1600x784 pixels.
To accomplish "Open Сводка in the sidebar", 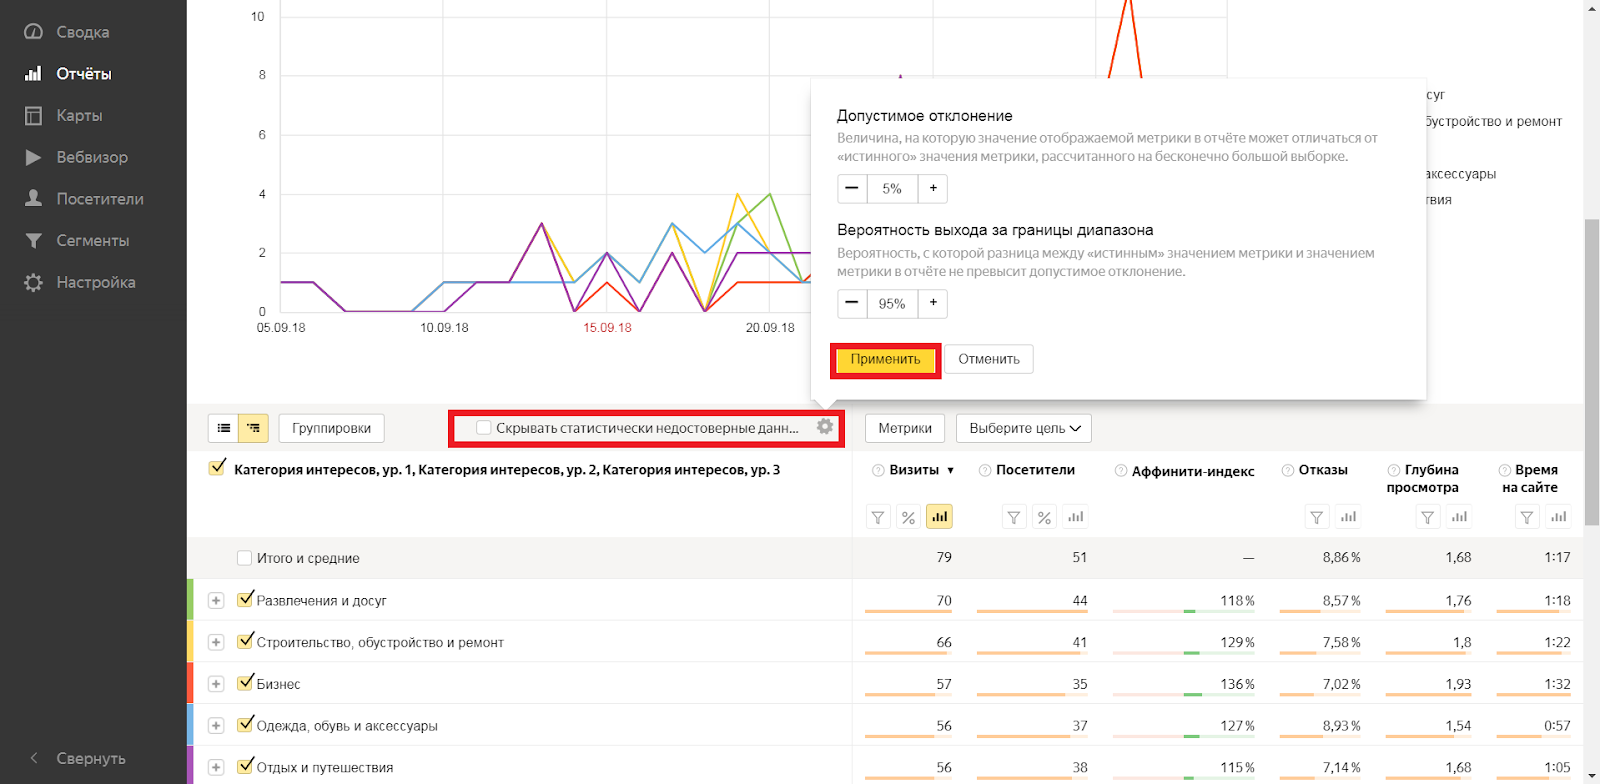I will (82, 32).
